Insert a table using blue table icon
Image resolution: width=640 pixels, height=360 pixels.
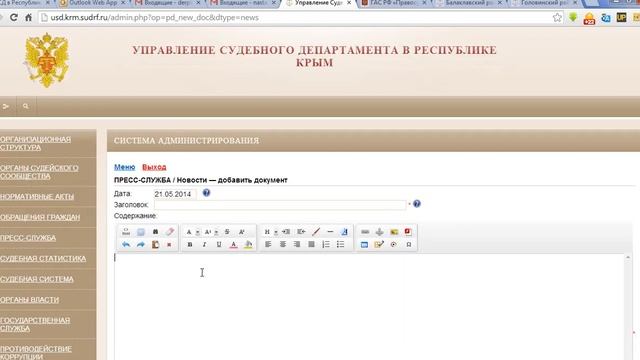tap(364, 244)
